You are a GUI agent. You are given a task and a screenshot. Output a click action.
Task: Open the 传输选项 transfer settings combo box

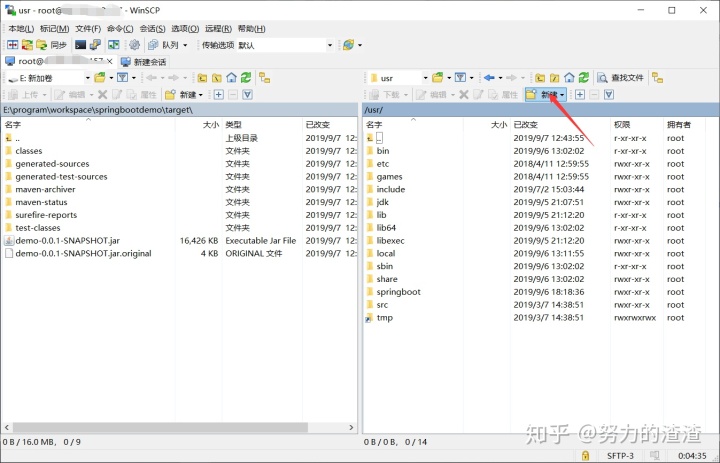285,45
